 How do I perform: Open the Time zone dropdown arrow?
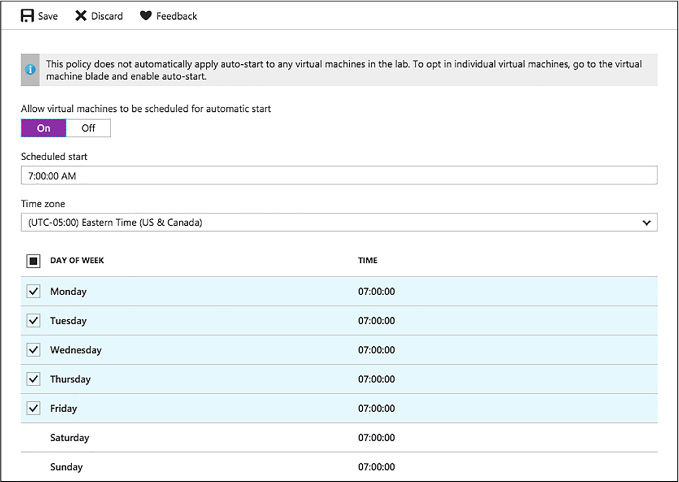(x=647, y=223)
